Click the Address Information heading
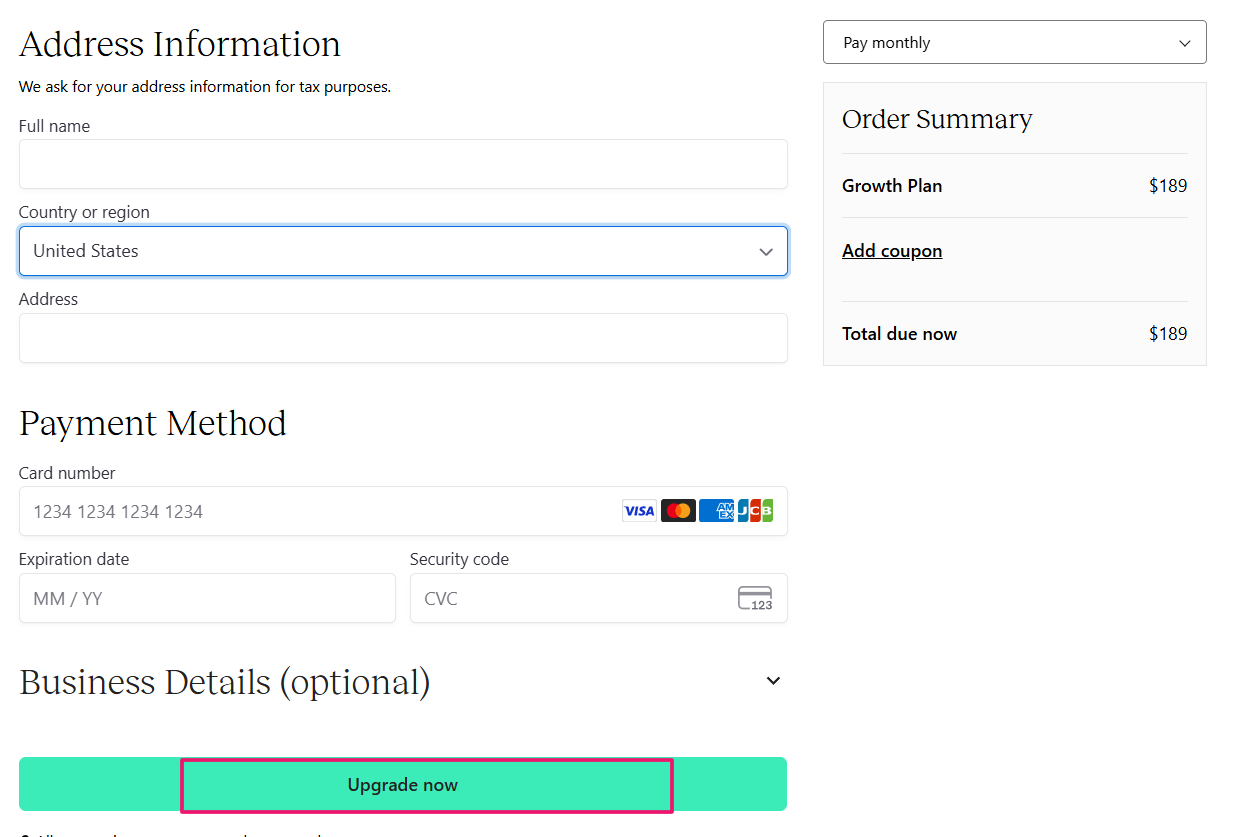This screenshot has height=837, width=1235. click(180, 44)
